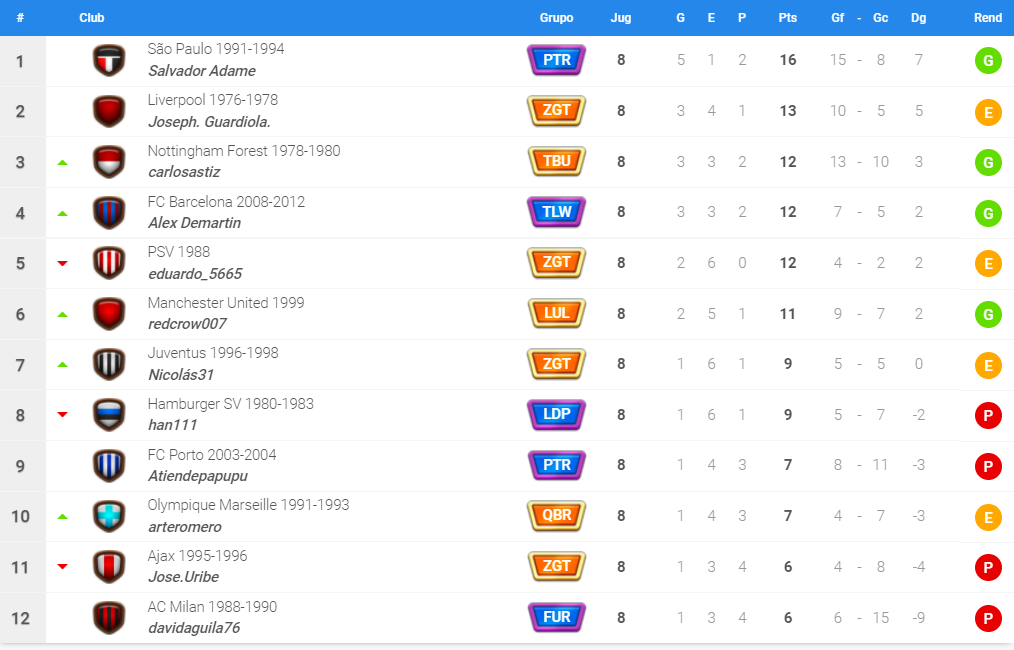Sort table by the Pts column header
The image size is (1014, 650).
click(x=787, y=18)
